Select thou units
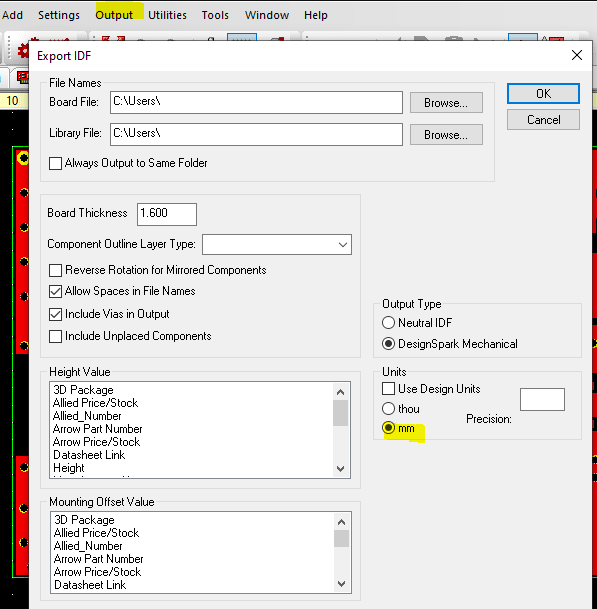Image resolution: width=597 pixels, height=609 pixels. click(388, 409)
